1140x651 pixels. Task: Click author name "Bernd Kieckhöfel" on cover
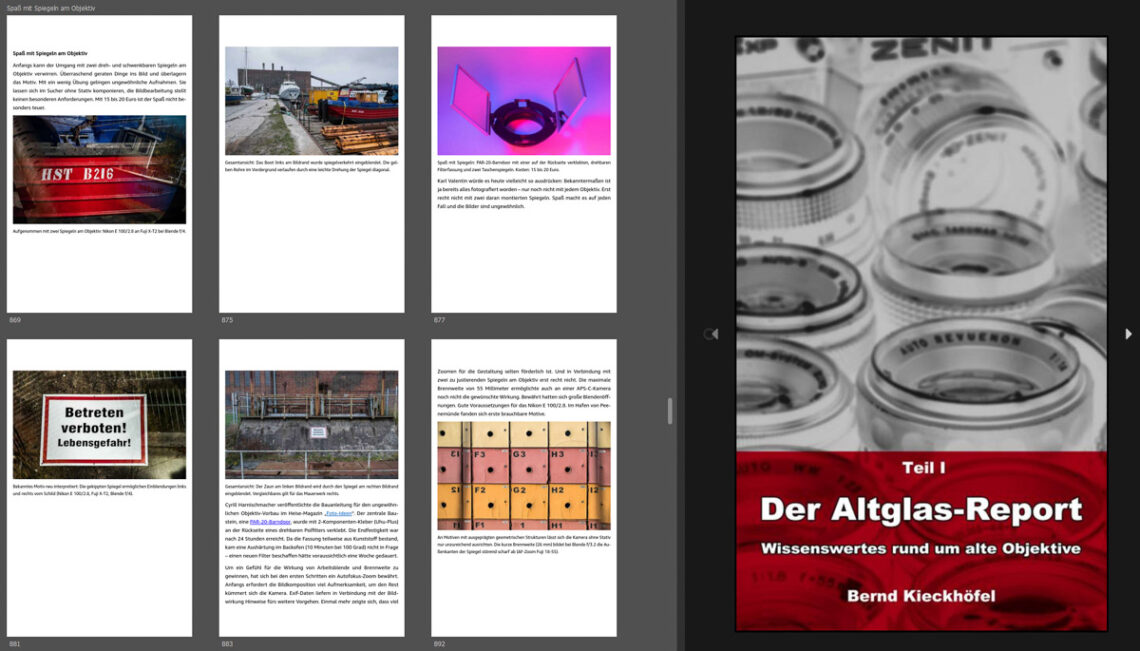point(921,596)
